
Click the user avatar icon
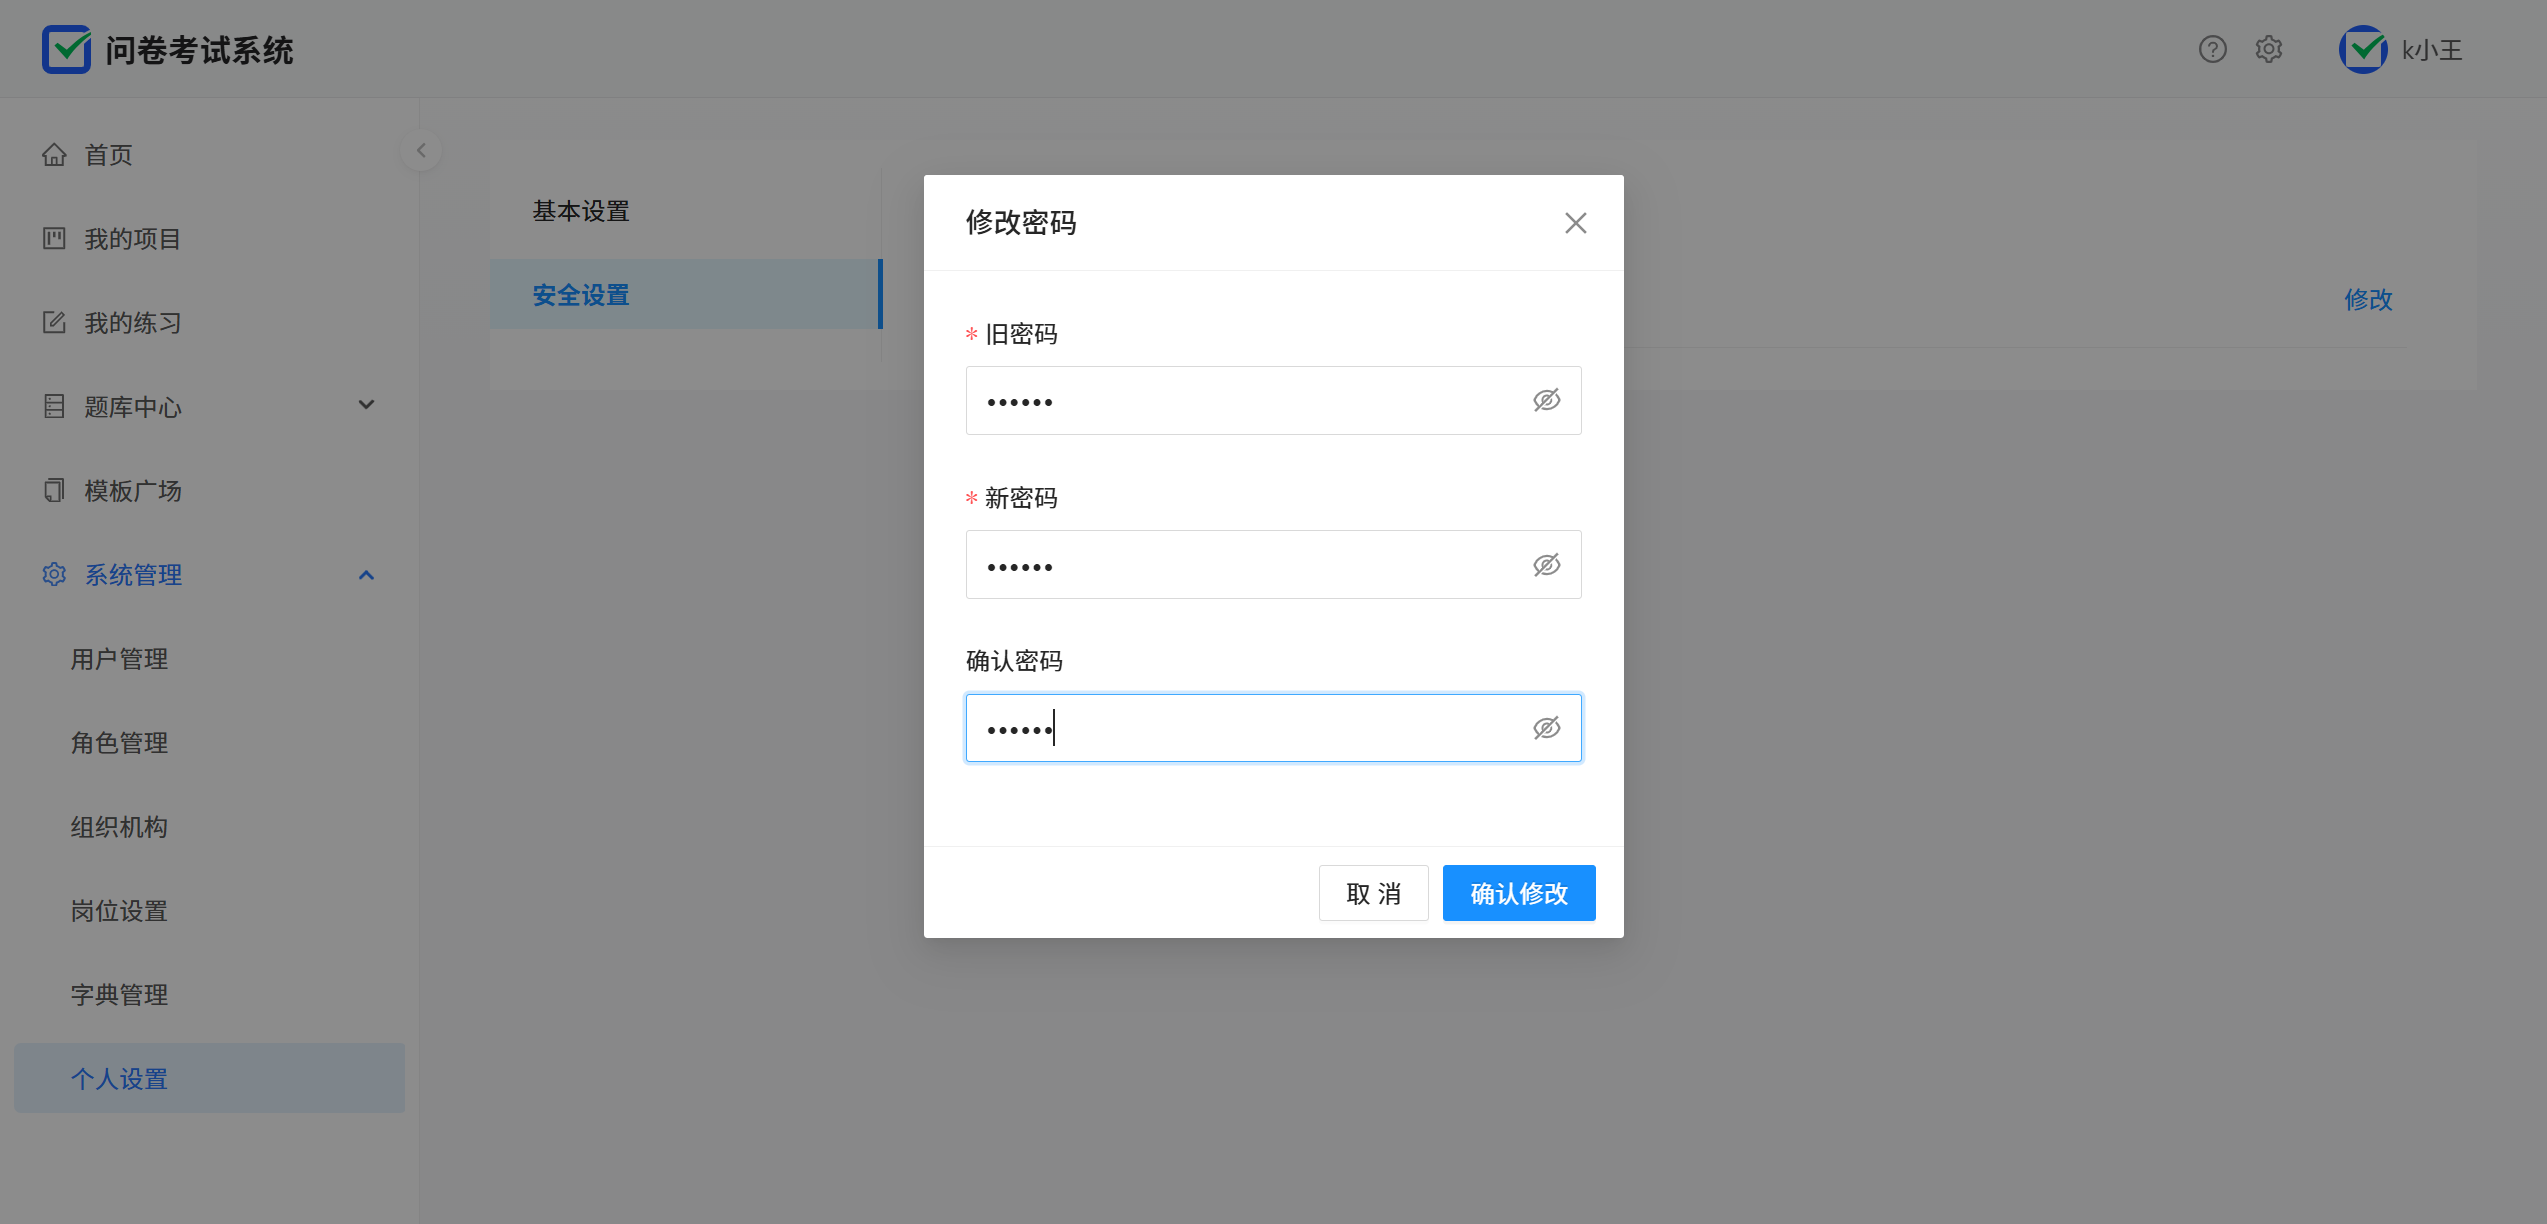2363,49
